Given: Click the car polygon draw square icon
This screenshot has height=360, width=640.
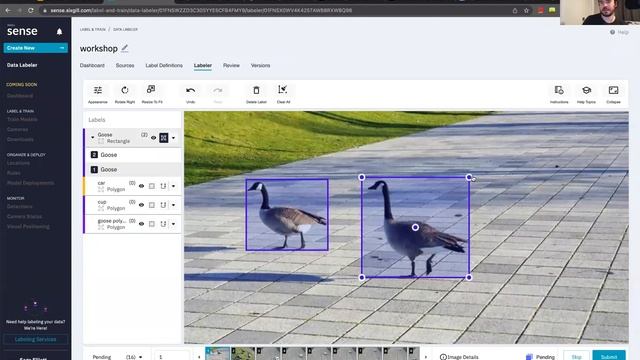Looking at the screenshot, I should 152,186.
